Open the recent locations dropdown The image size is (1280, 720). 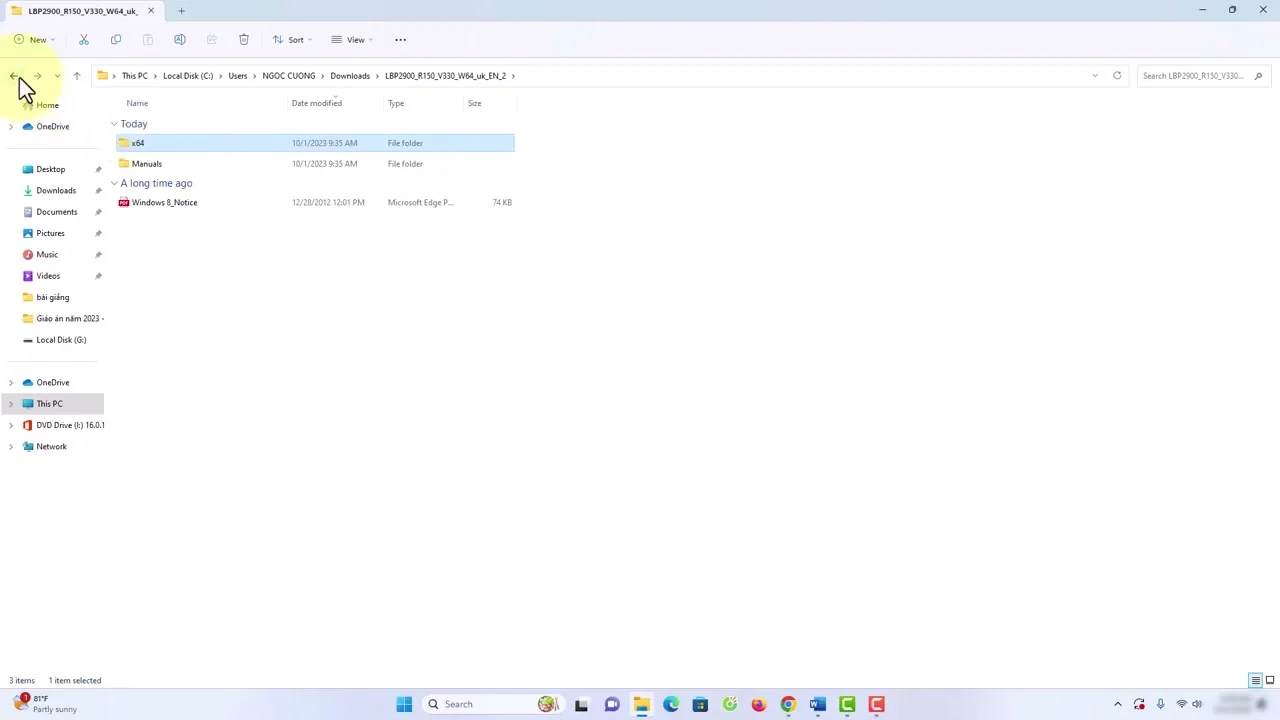(x=57, y=76)
